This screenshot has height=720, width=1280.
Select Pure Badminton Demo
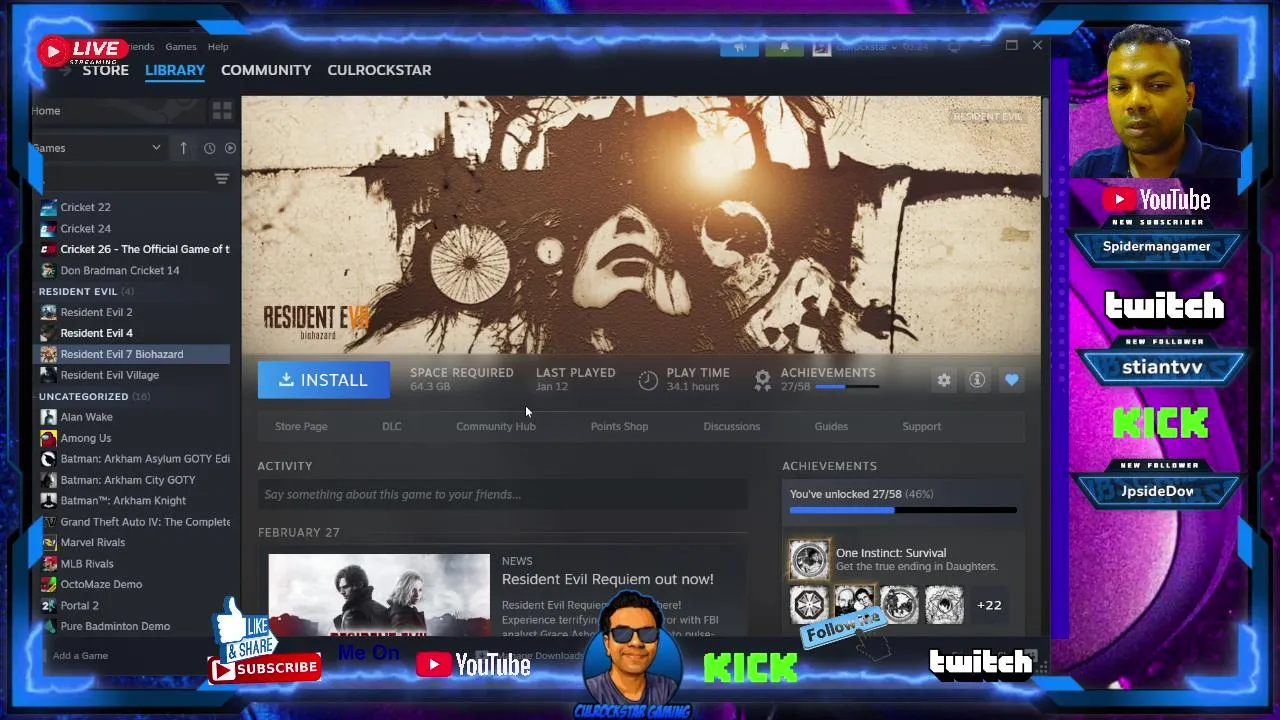point(134,626)
